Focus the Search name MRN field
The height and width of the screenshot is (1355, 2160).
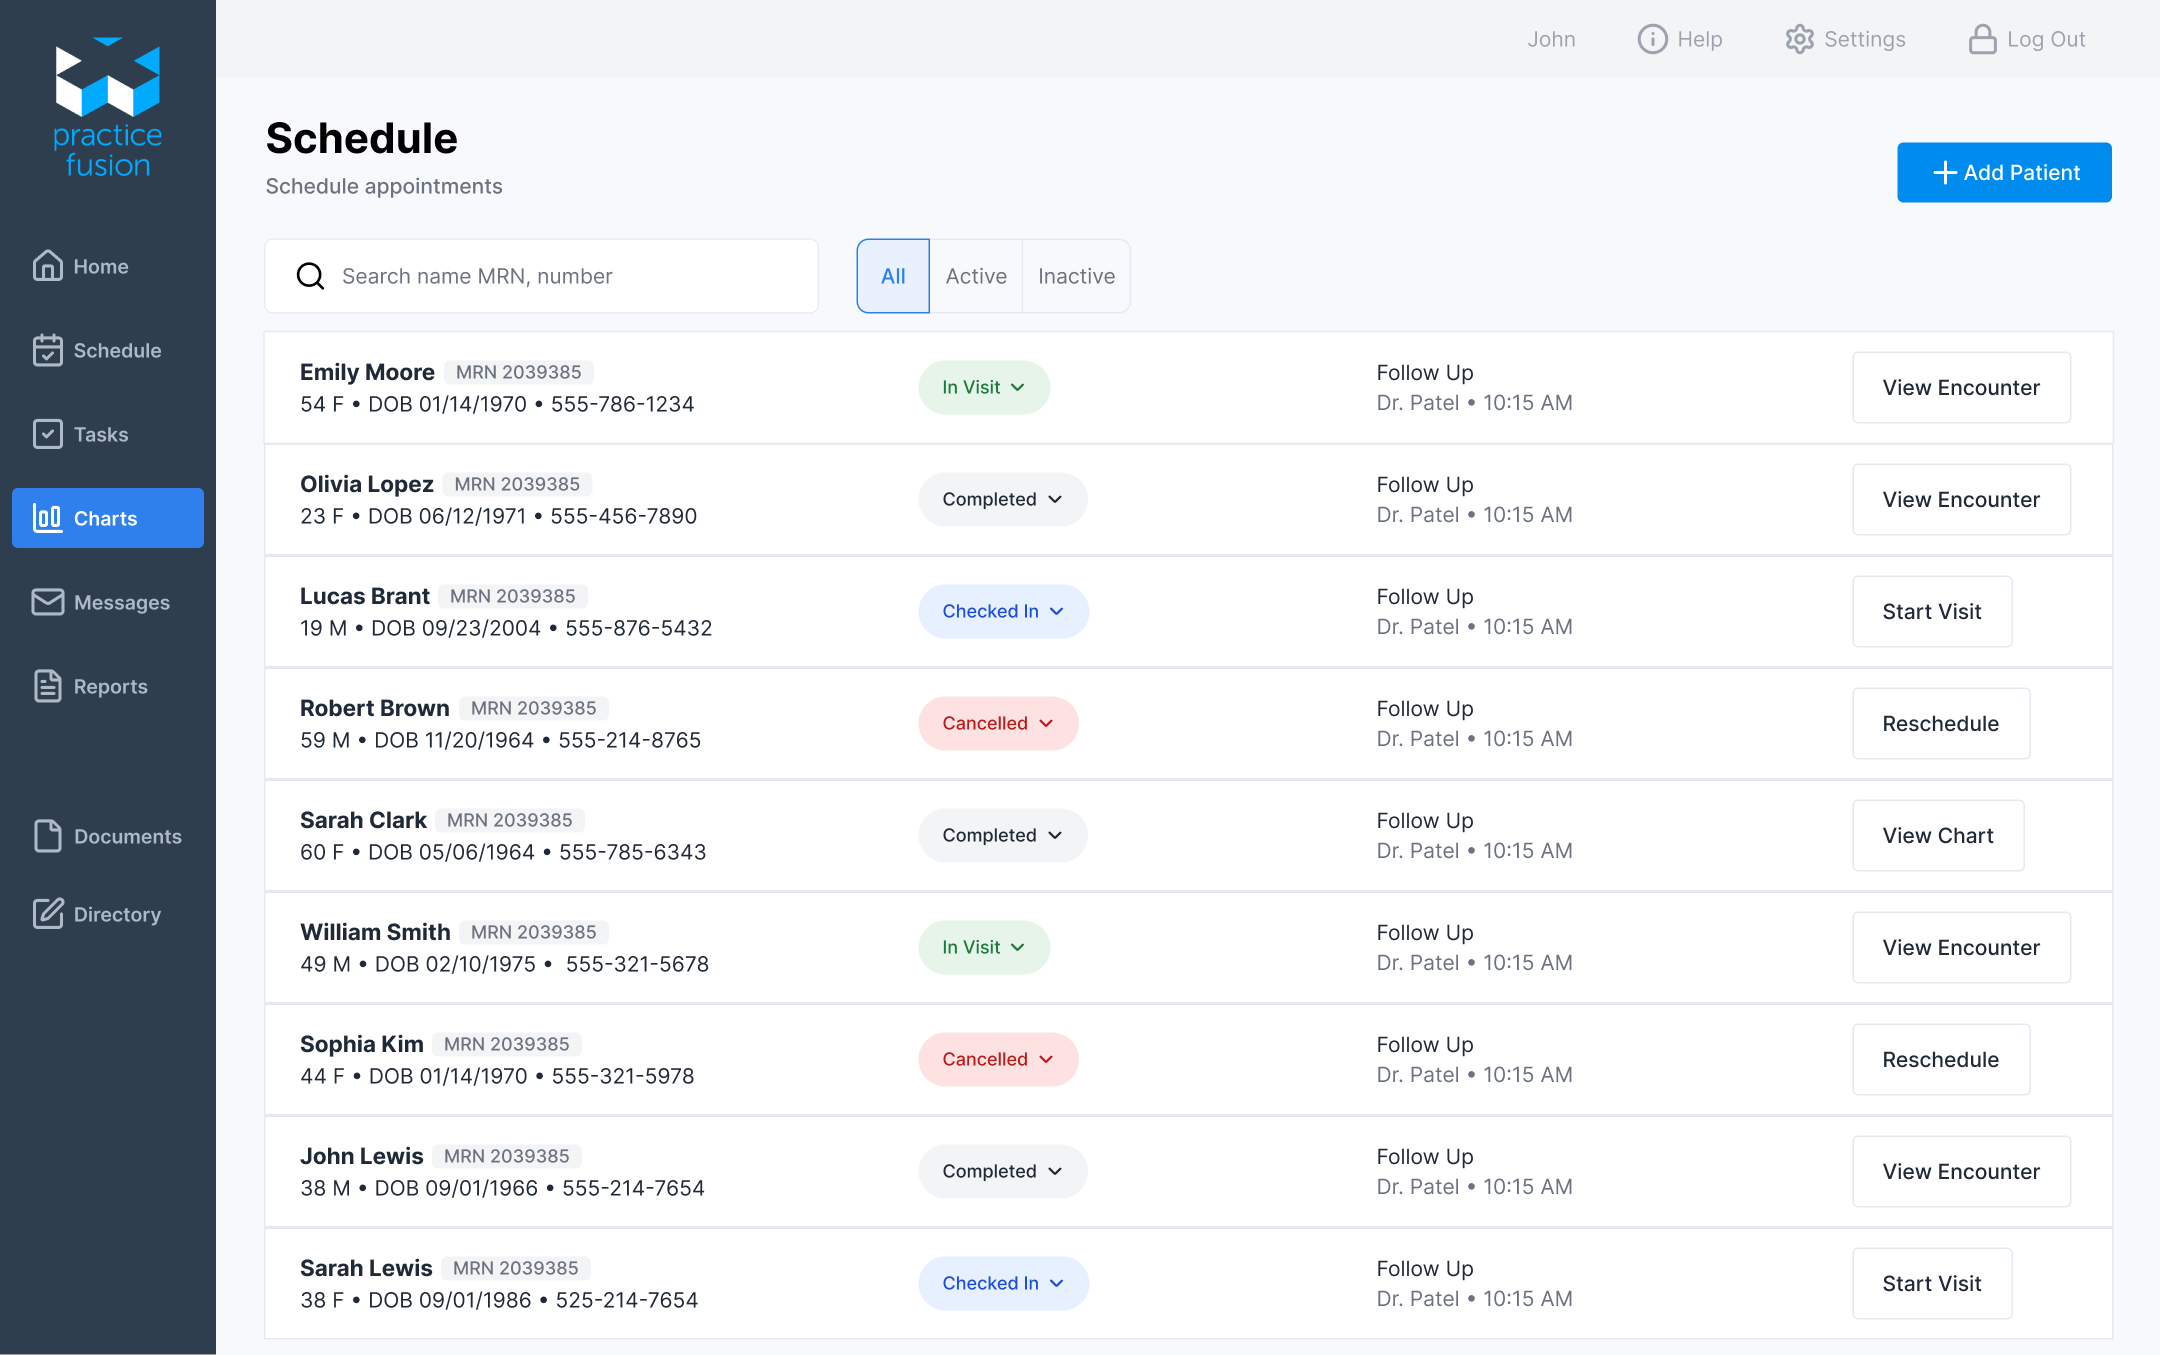[x=560, y=276]
